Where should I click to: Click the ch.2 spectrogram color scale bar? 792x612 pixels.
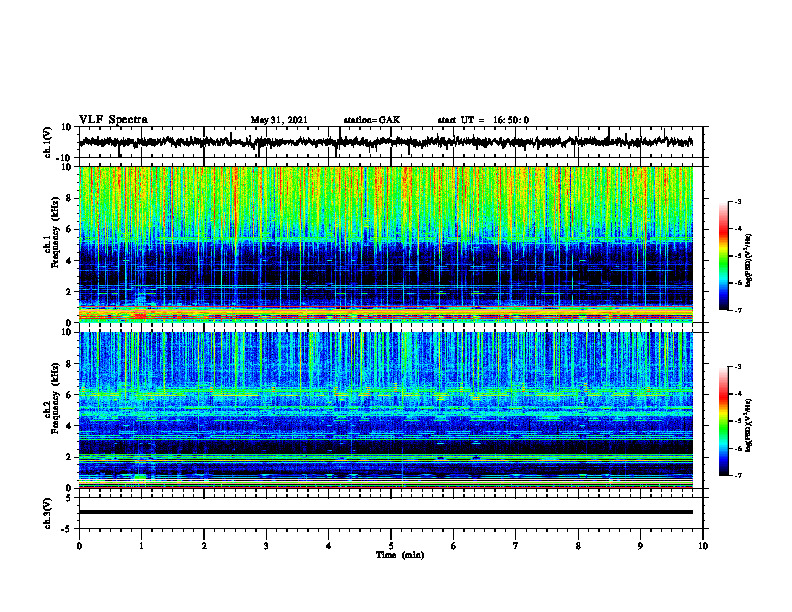click(x=724, y=421)
